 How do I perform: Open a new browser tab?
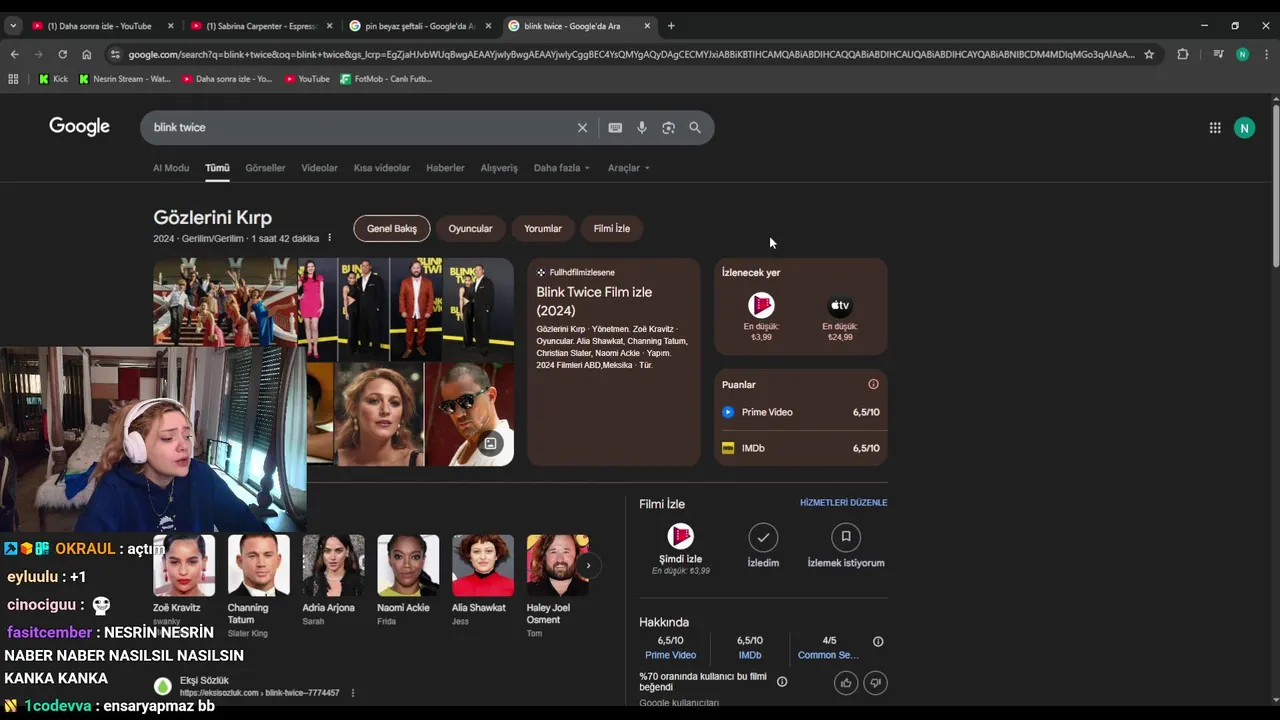pos(671,26)
